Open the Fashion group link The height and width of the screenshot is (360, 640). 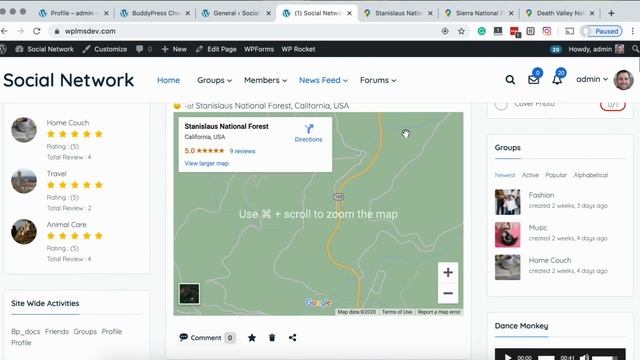[541, 195]
